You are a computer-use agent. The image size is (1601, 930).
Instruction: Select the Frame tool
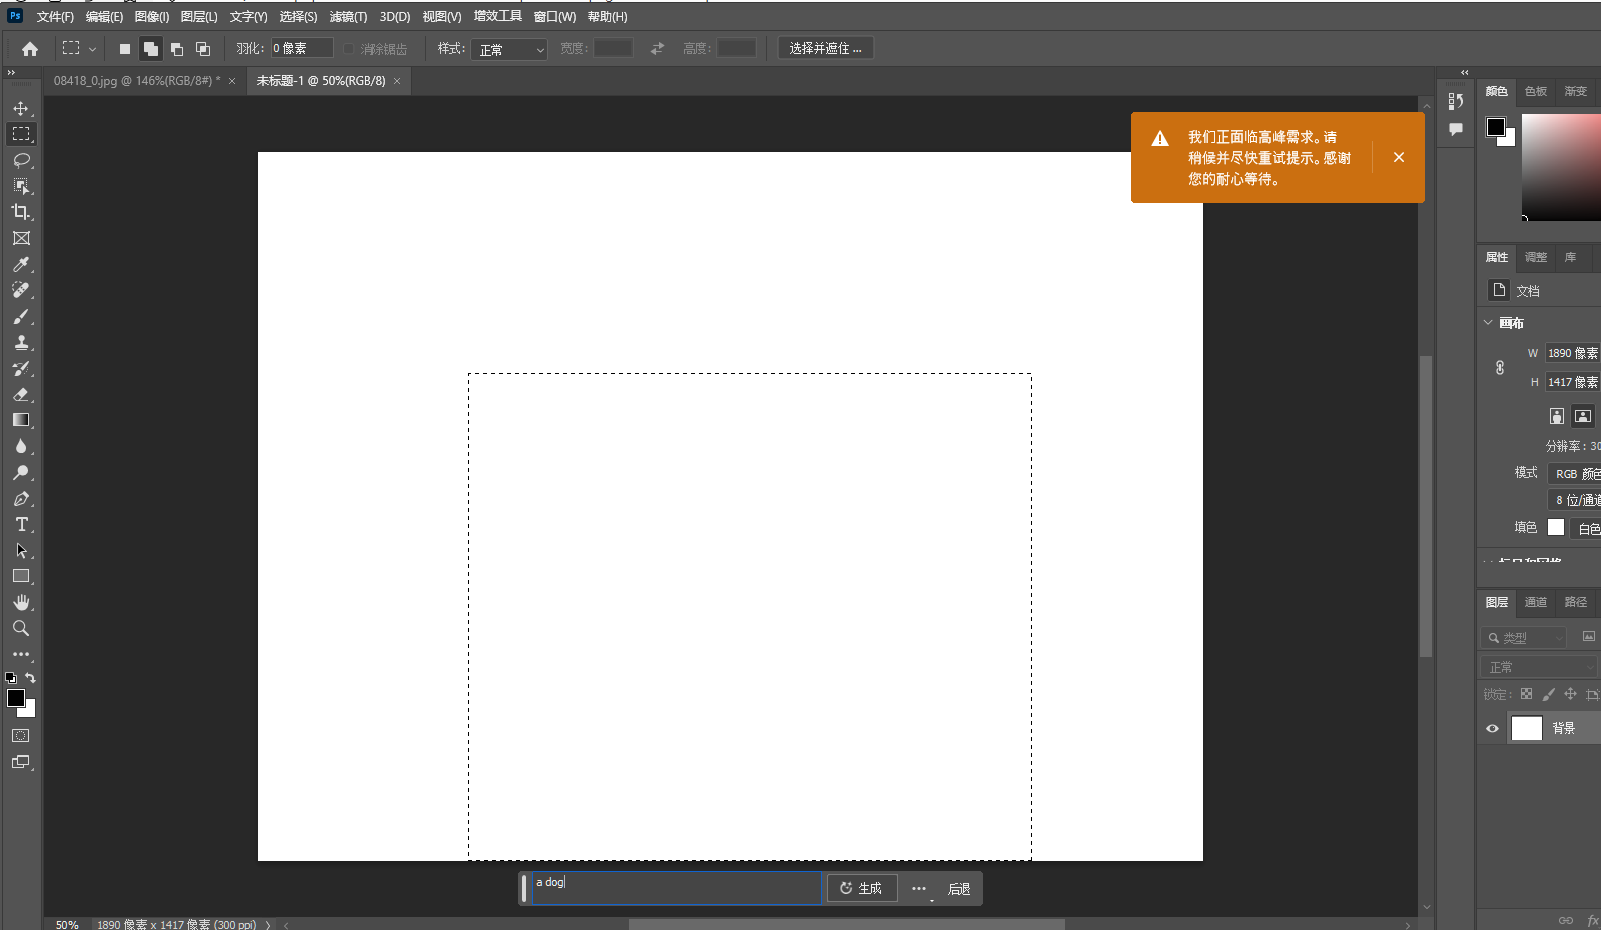[21, 238]
